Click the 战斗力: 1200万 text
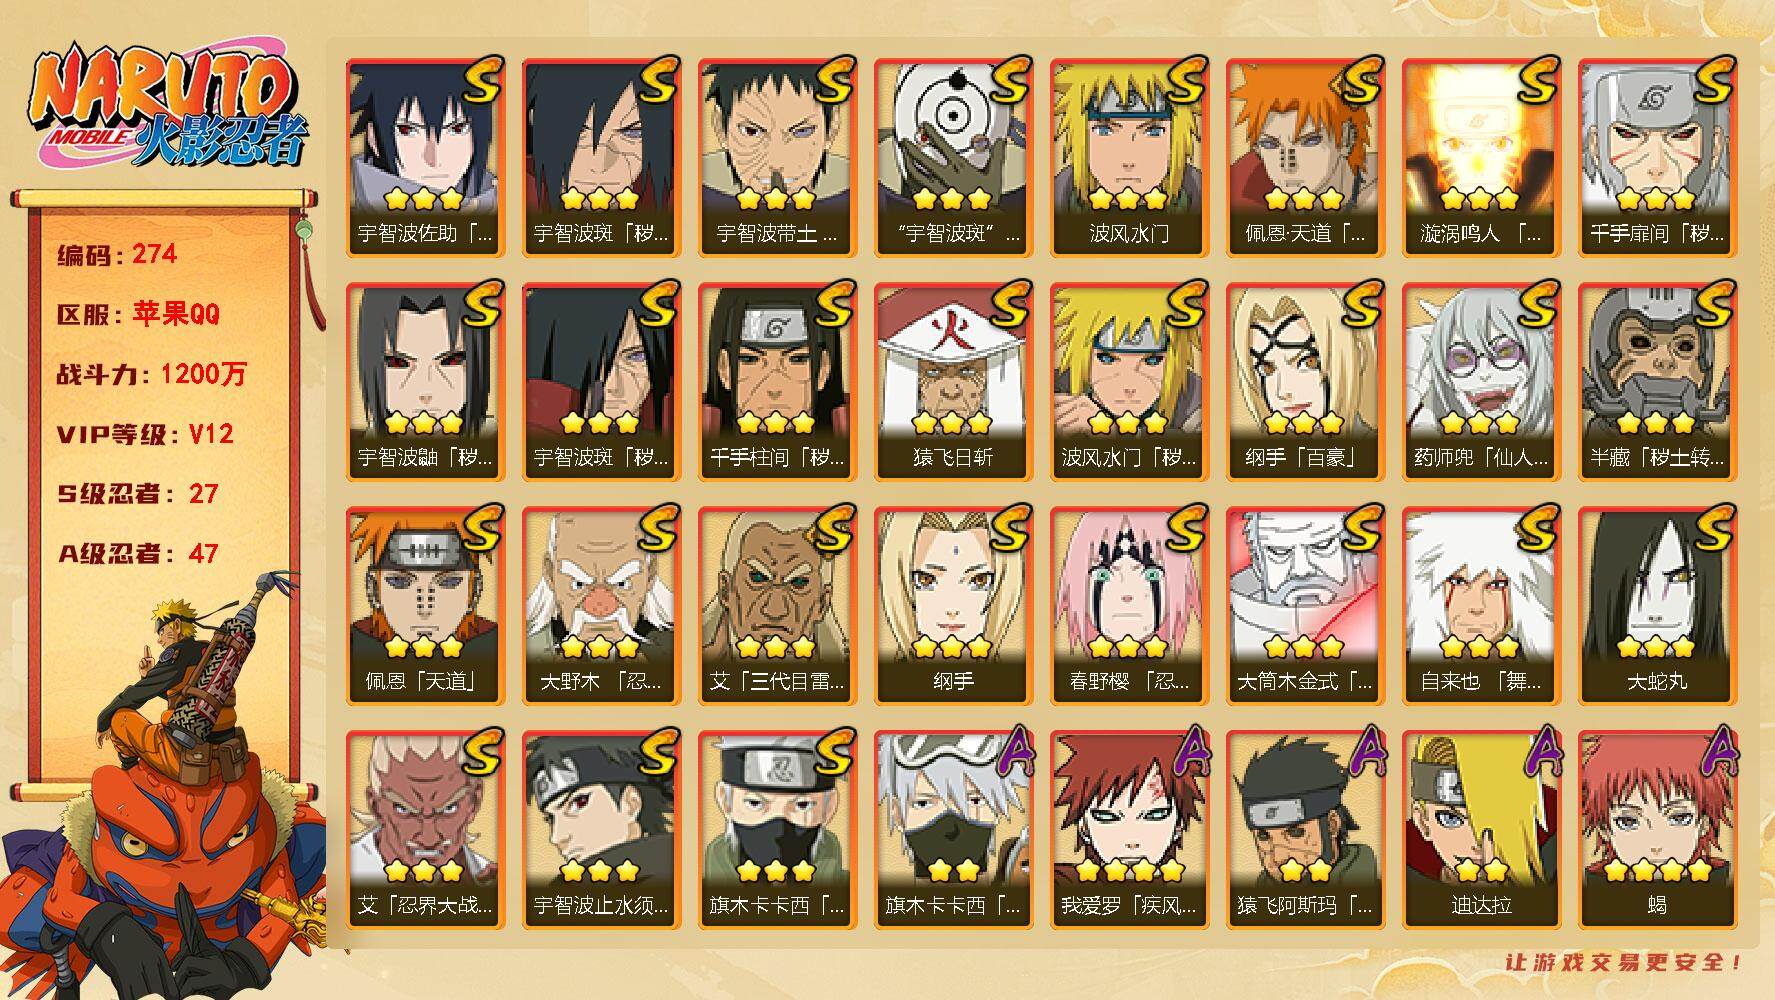This screenshot has width=1775, height=1000. (x=152, y=374)
